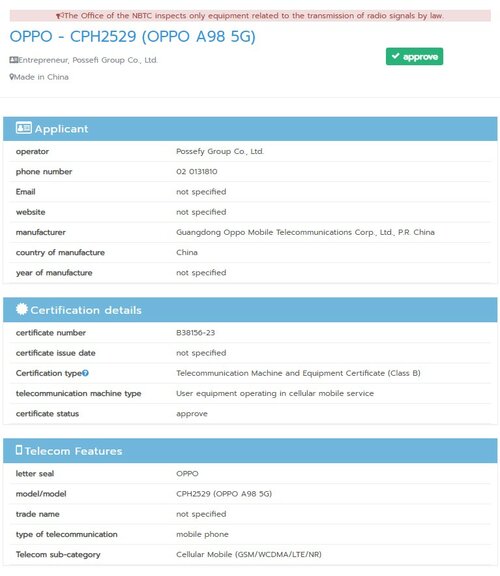Click the Made in China location pin icon
The image size is (500, 576).
(12, 77)
